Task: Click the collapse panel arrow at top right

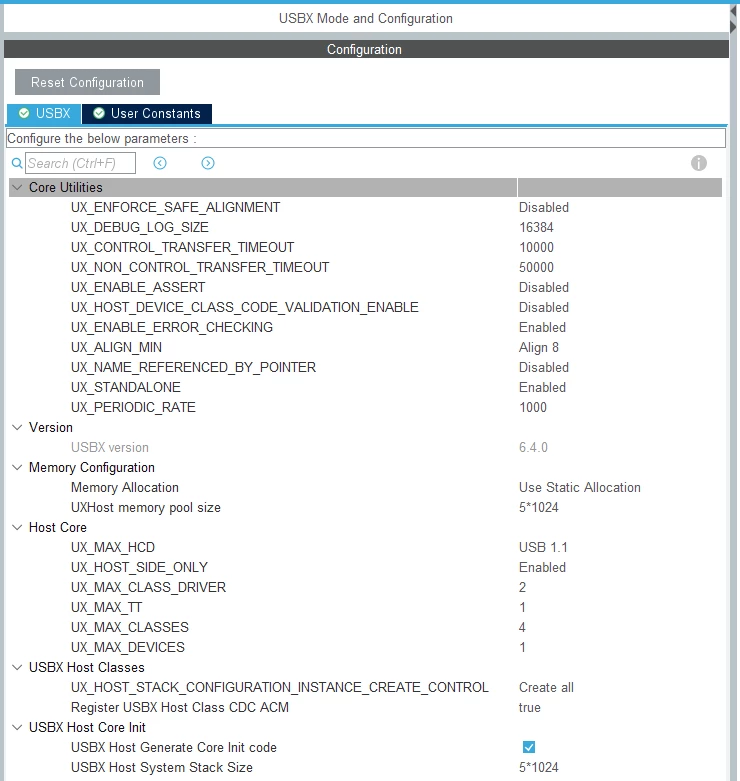Action: click(x=734, y=11)
